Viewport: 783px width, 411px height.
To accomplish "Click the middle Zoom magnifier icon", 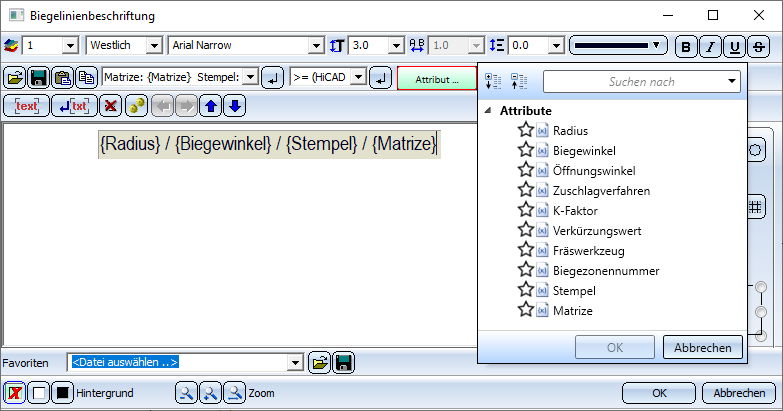I will (210, 393).
